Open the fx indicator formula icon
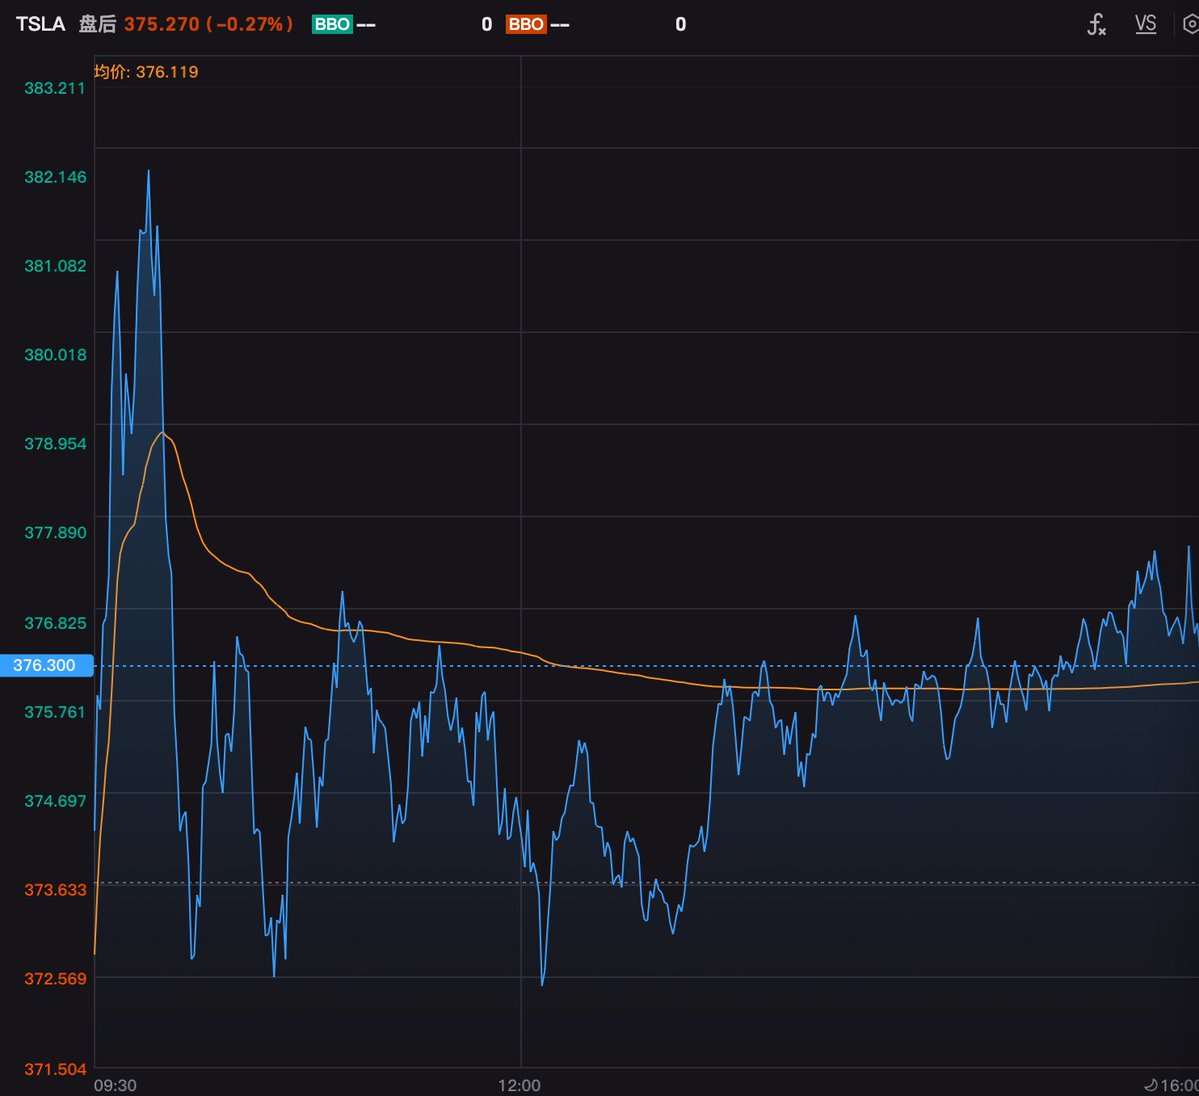Screen dimensions: 1199x1096 1097,24
